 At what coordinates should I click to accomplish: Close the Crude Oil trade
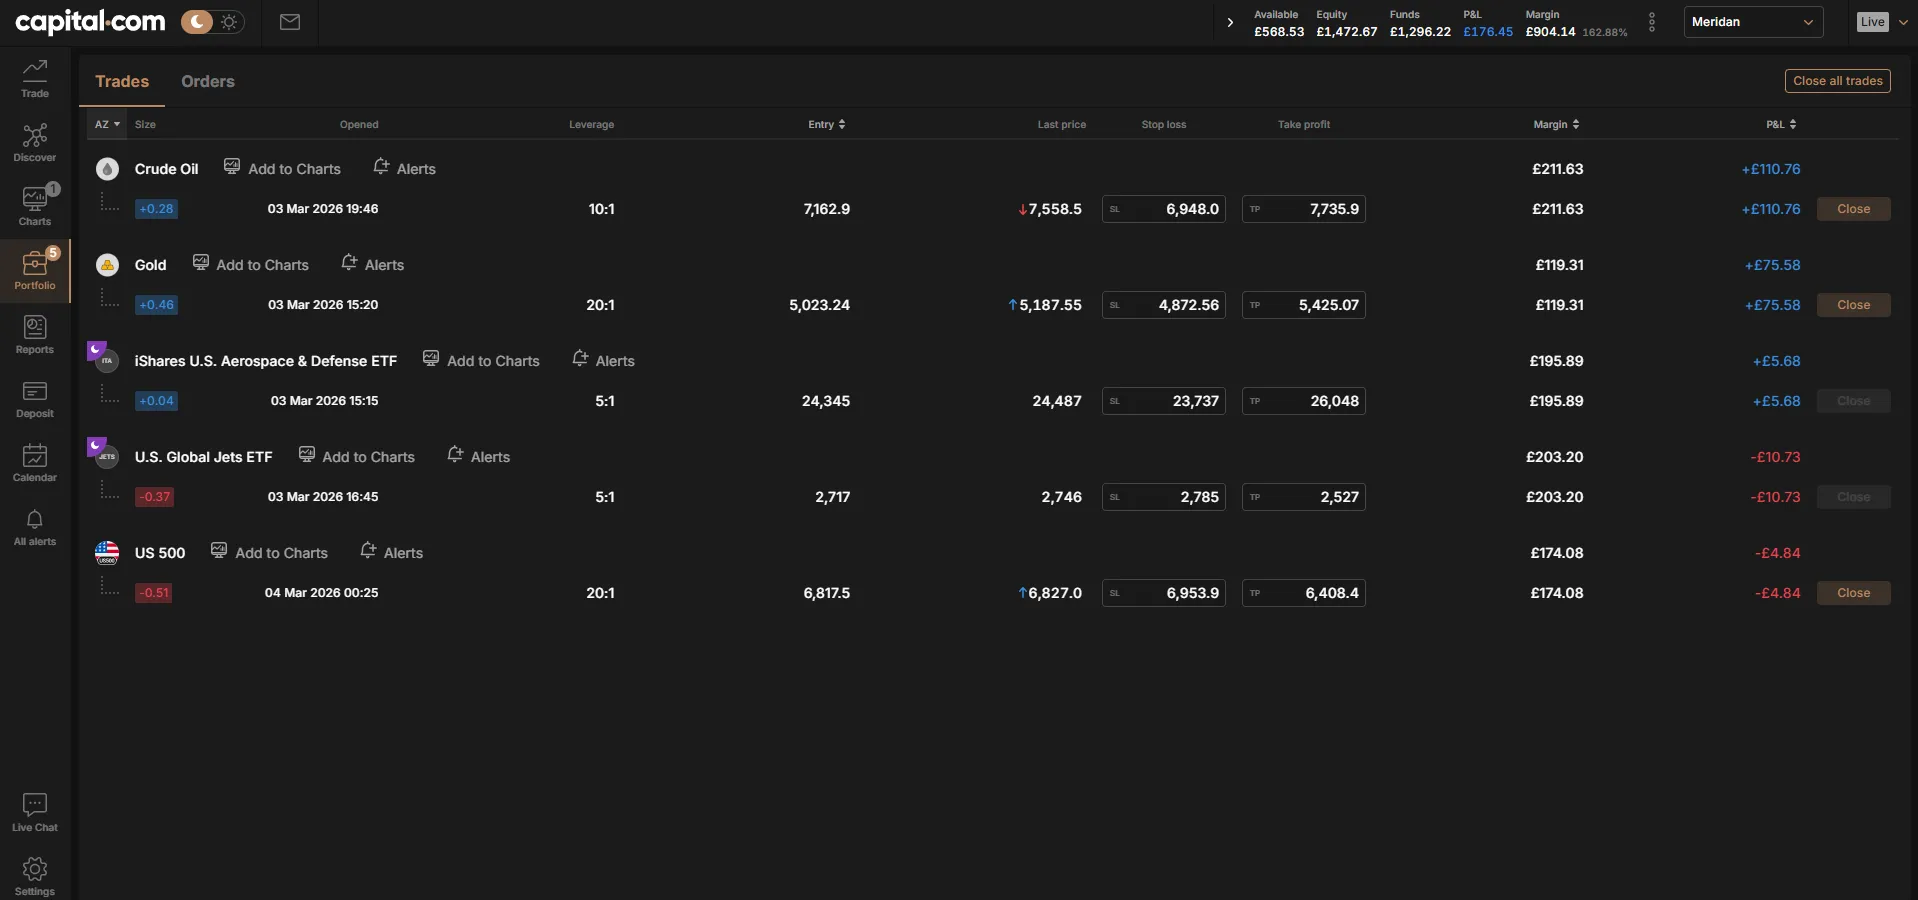(x=1853, y=209)
